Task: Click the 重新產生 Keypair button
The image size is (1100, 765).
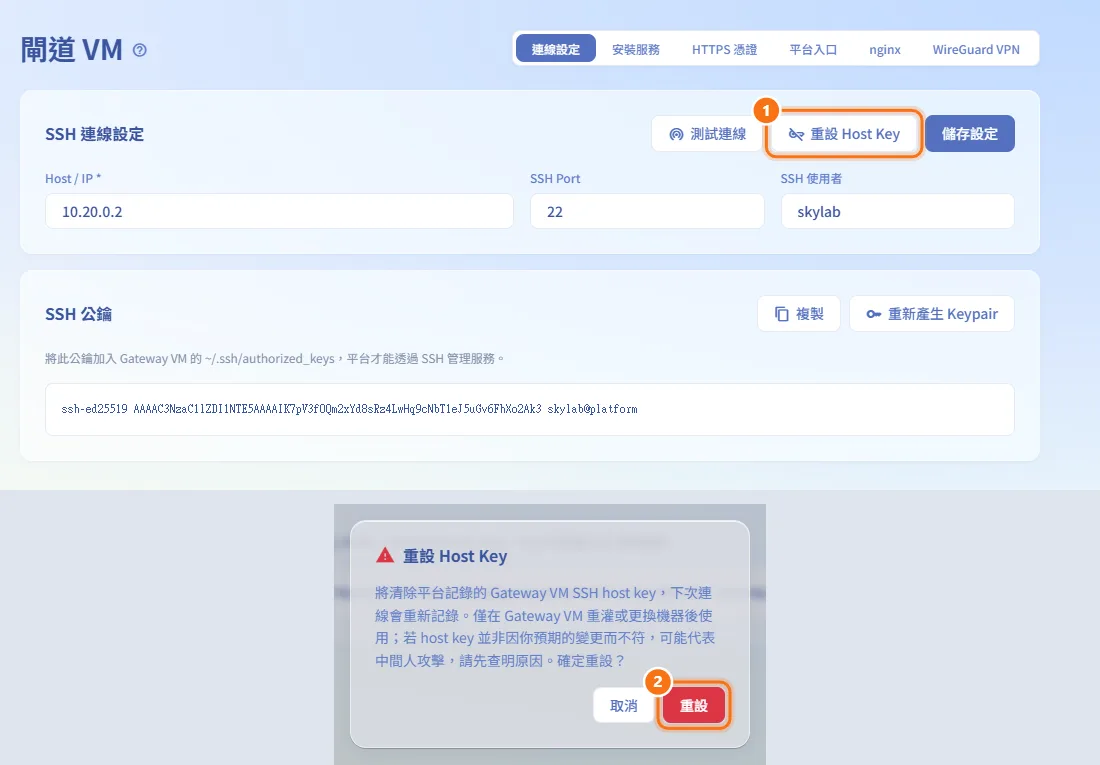Action: coord(932,314)
